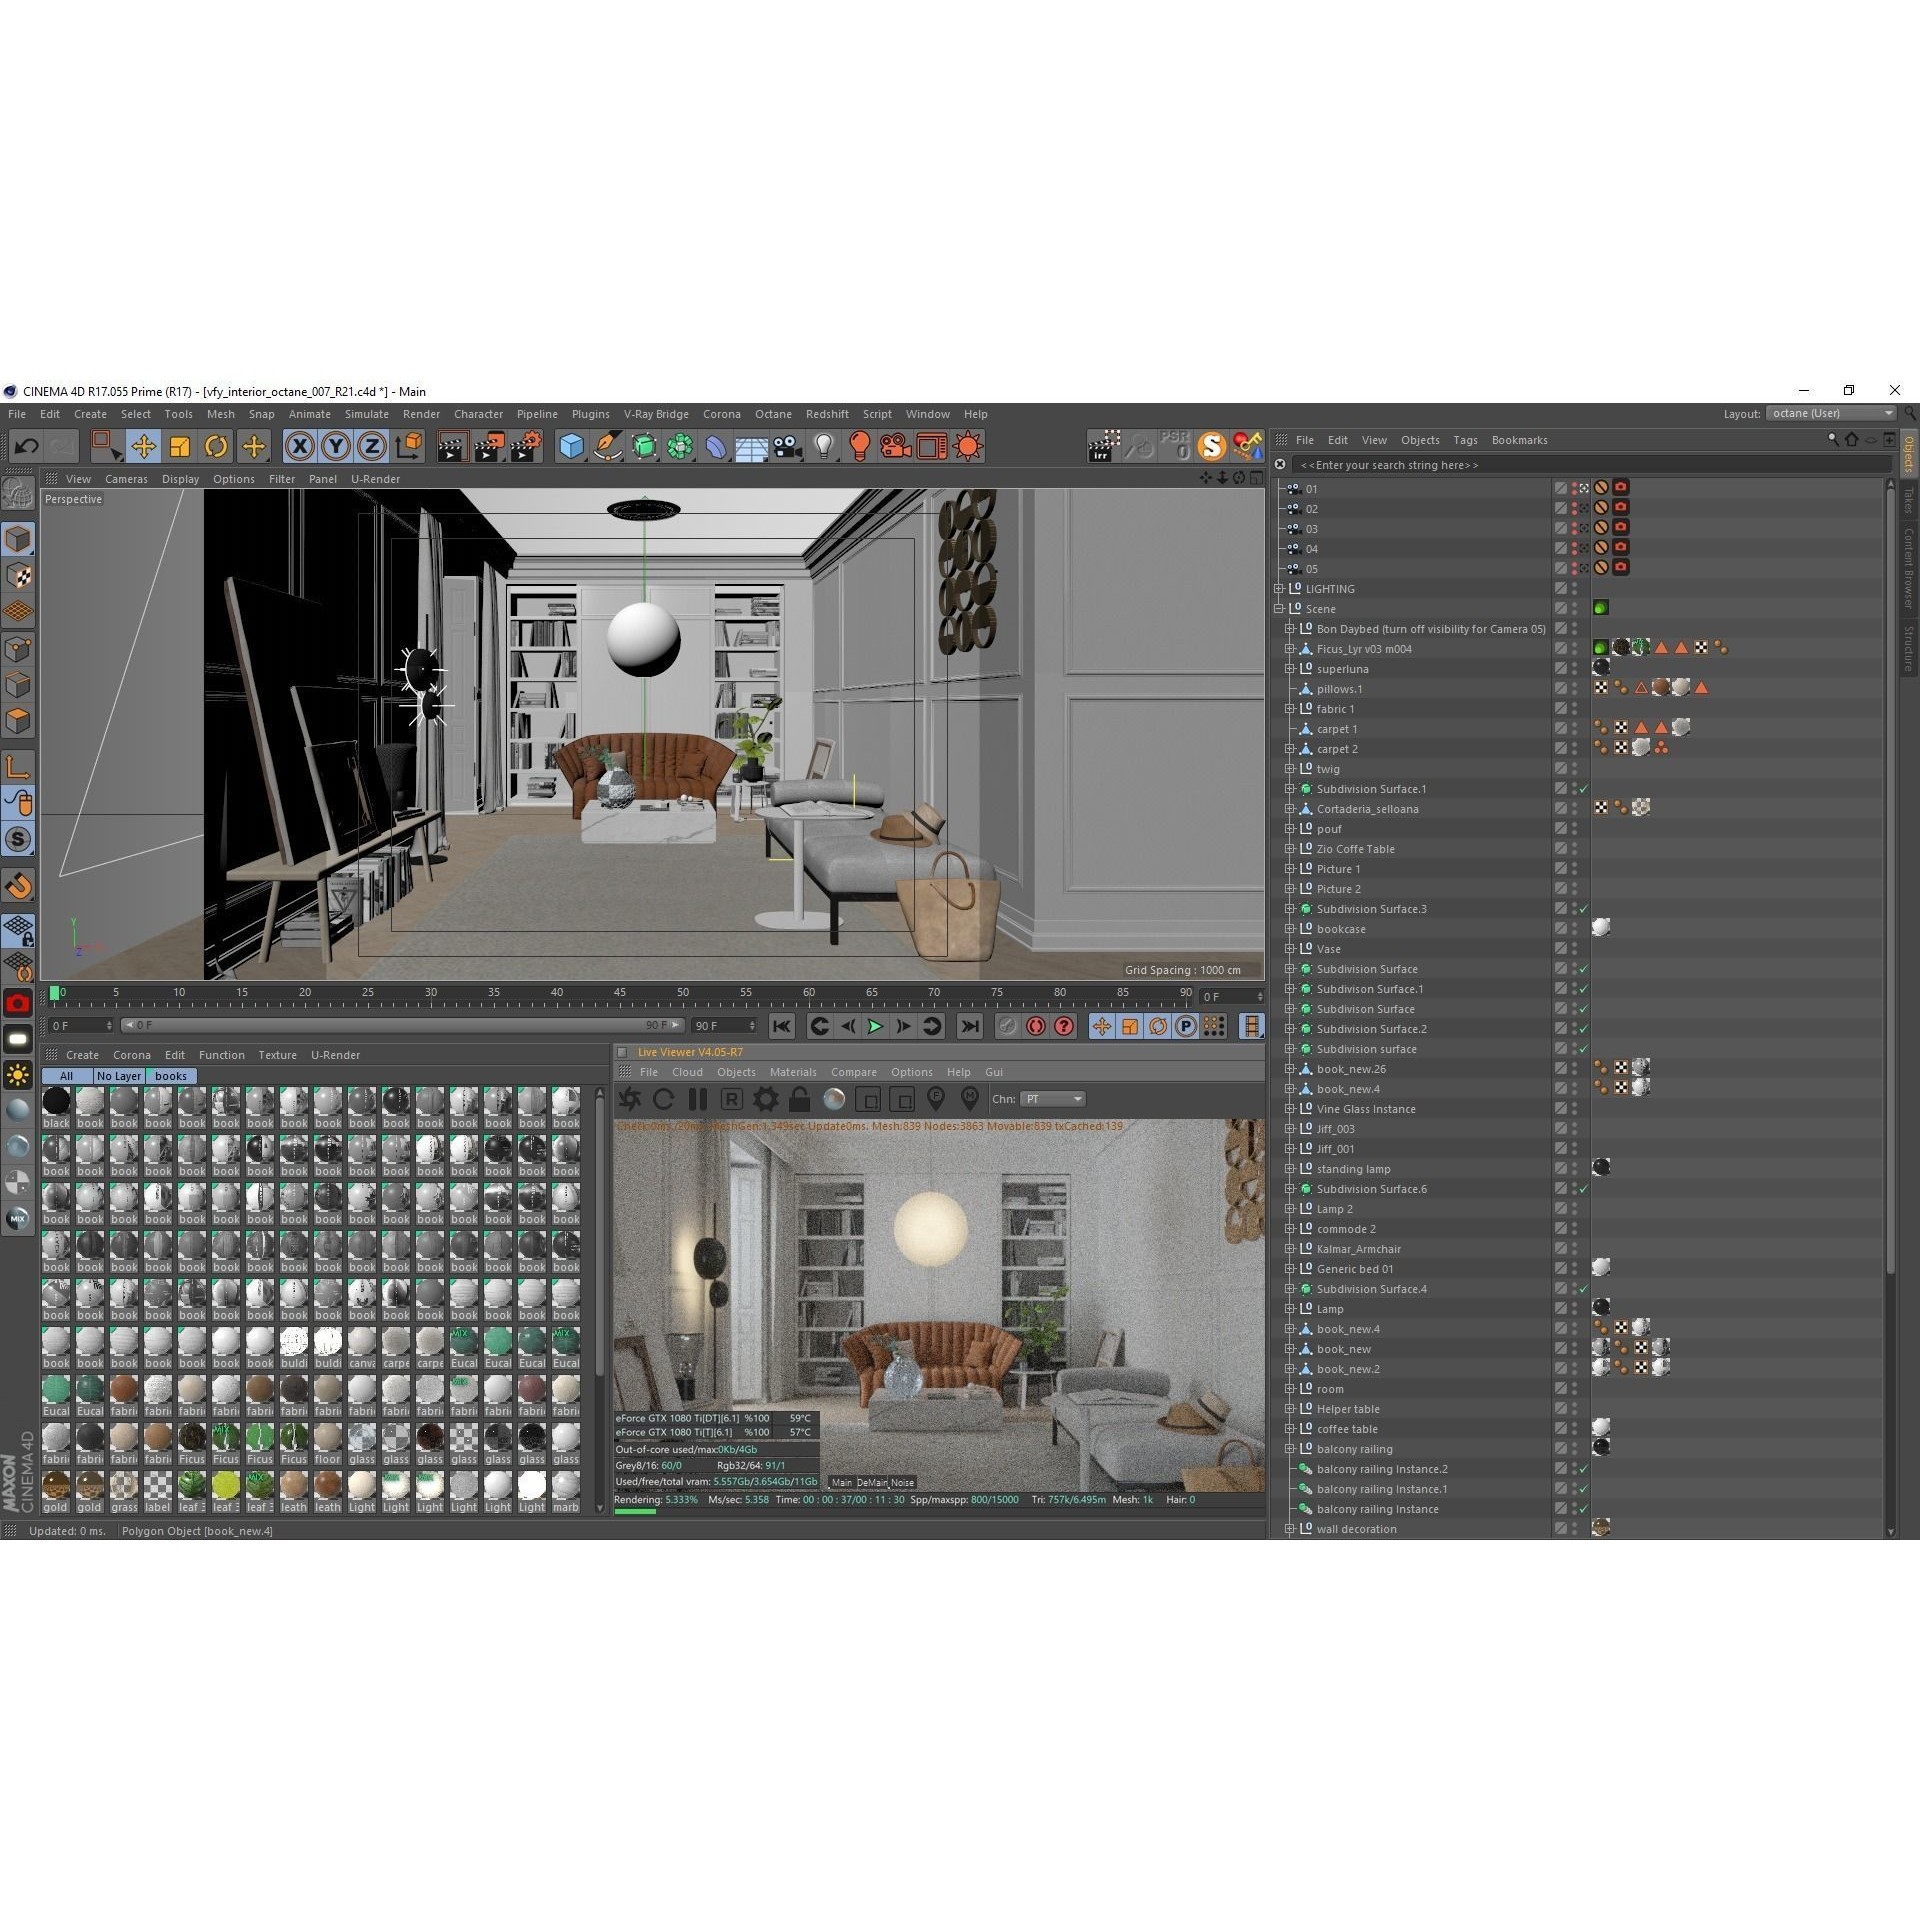Click the Floor grid object icon
1920x1920 pixels.
pyautogui.click(x=751, y=446)
